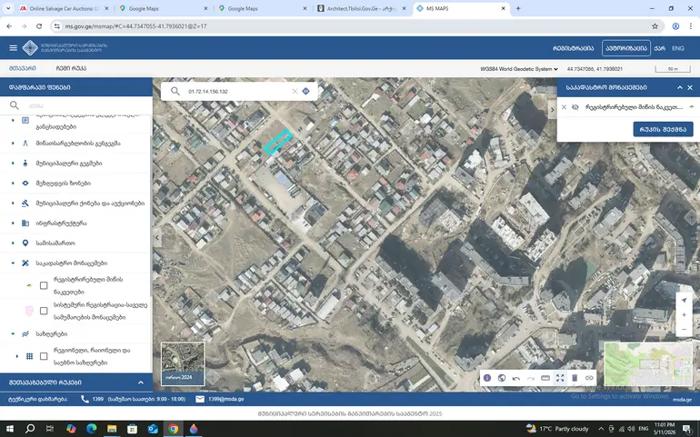Click the chain link icon in map toolbar
Image resolution: width=700 pixels, height=437 pixels.
(589, 378)
